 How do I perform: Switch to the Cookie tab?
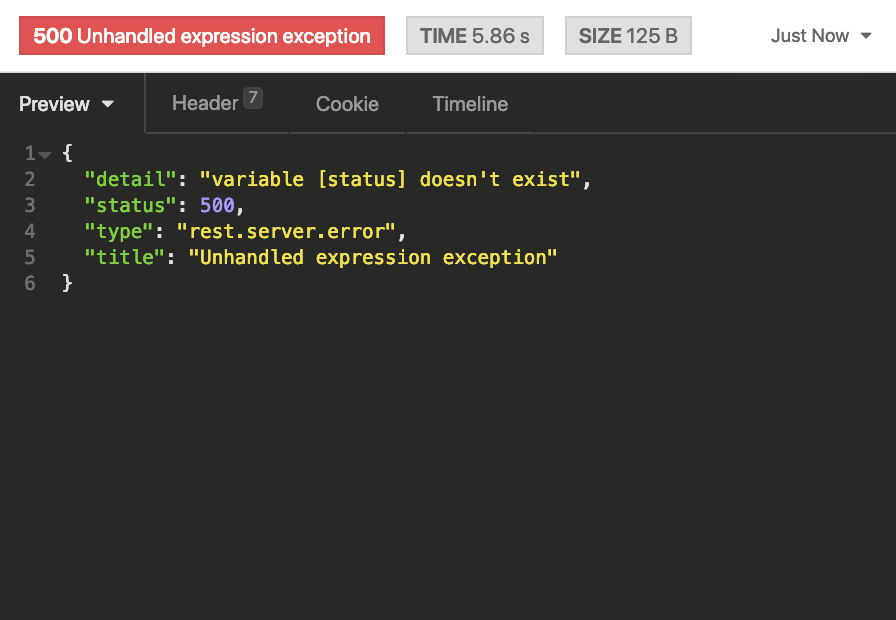point(347,104)
